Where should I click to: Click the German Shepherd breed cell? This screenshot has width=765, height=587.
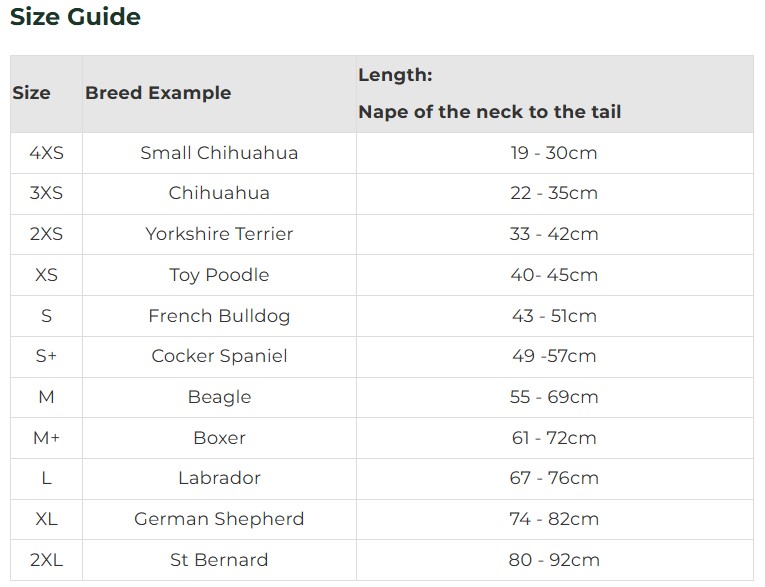click(x=219, y=519)
